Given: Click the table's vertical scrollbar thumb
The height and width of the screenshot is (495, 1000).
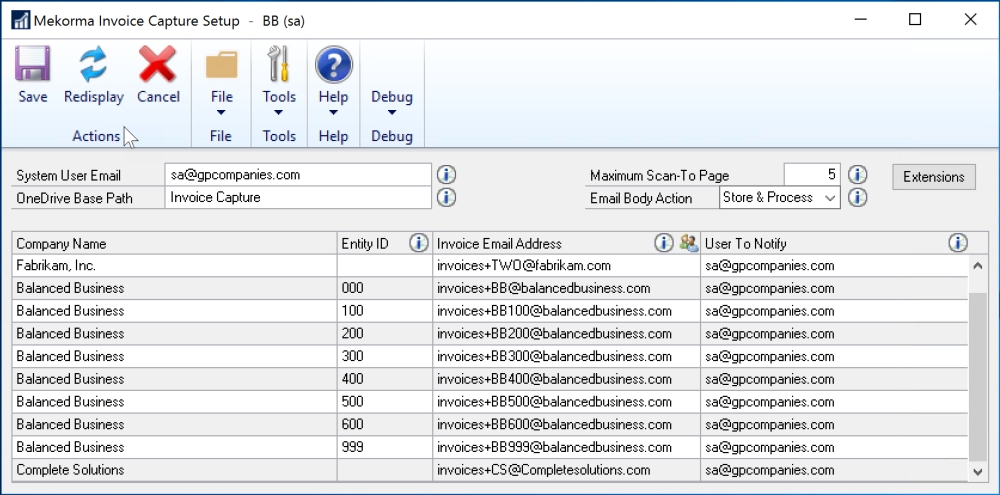Looking at the screenshot, I should click(x=978, y=376).
